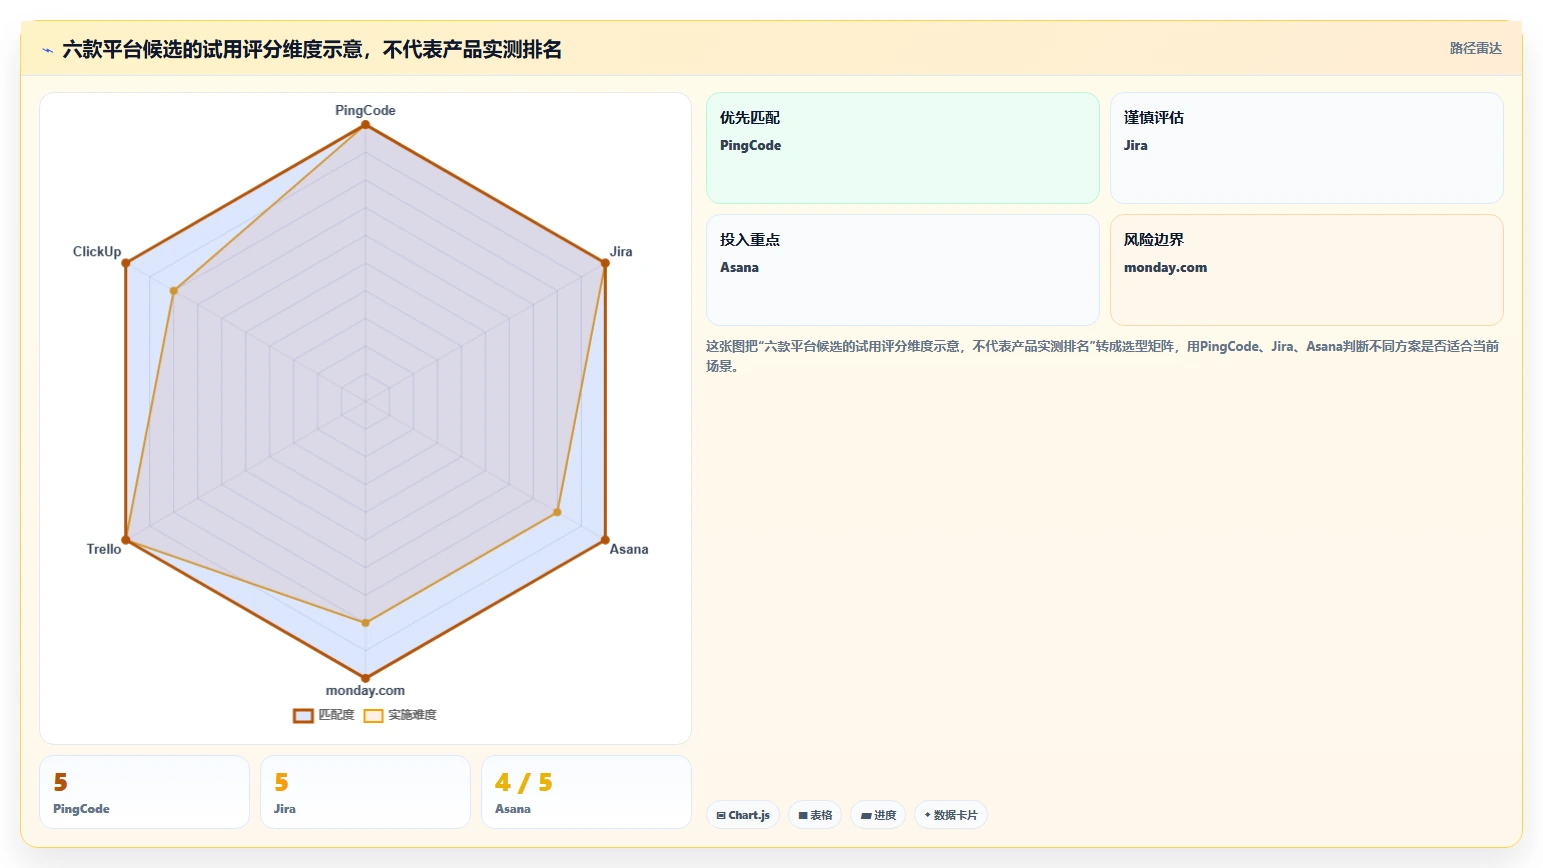Click the description paragraph starting 这张图把

pyautogui.click(x=1102, y=356)
